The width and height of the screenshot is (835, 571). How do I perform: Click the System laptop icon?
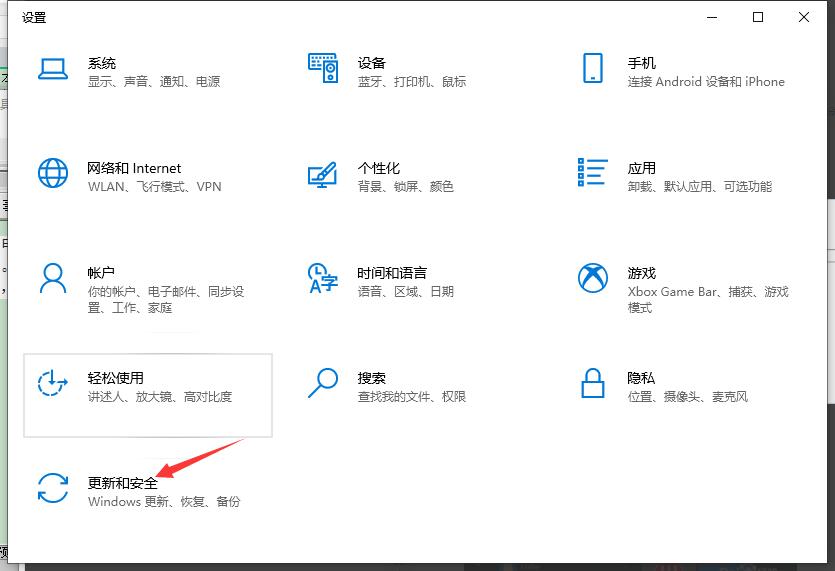click(52, 69)
